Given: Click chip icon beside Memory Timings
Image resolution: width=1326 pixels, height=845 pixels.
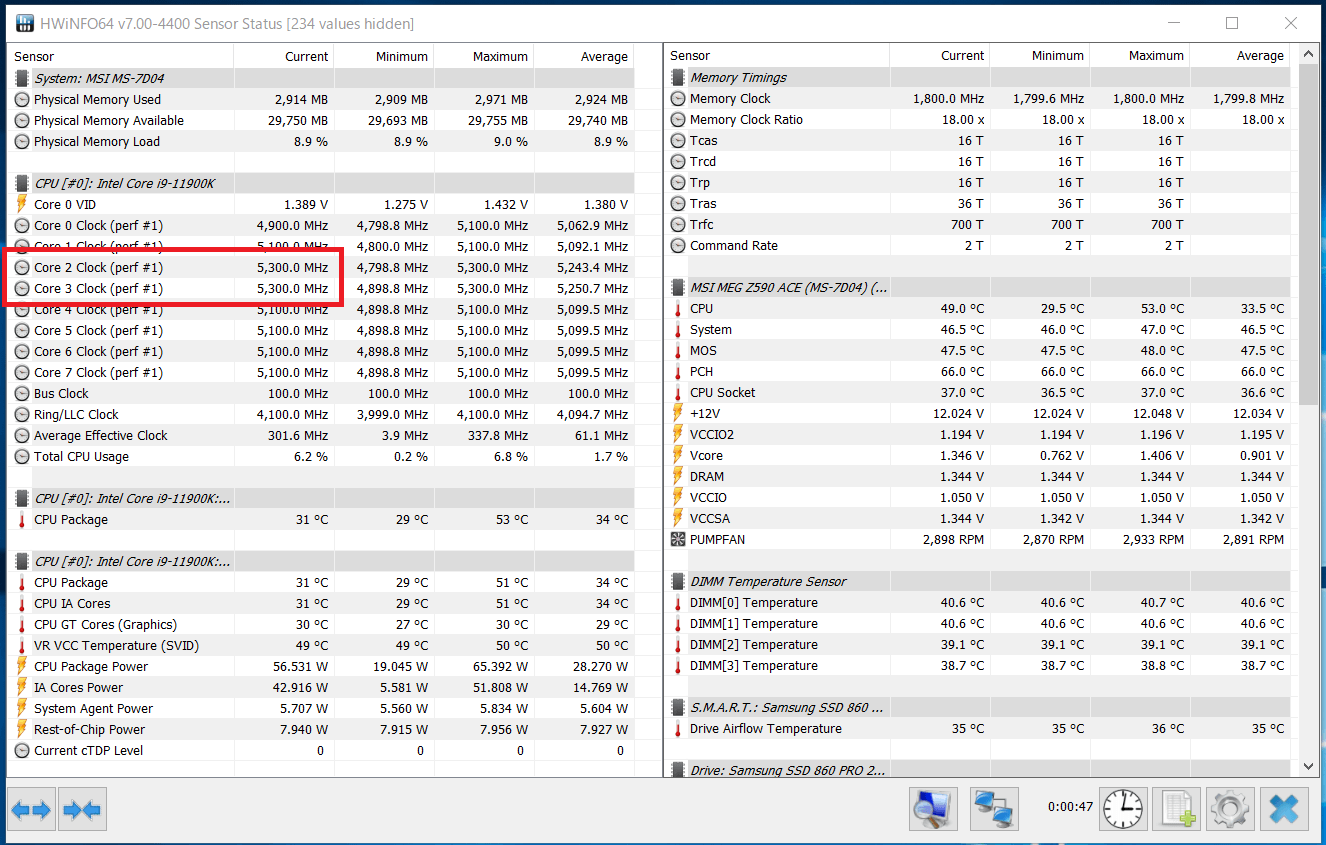Looking at the screenshot, I should (x=678, y=77).
